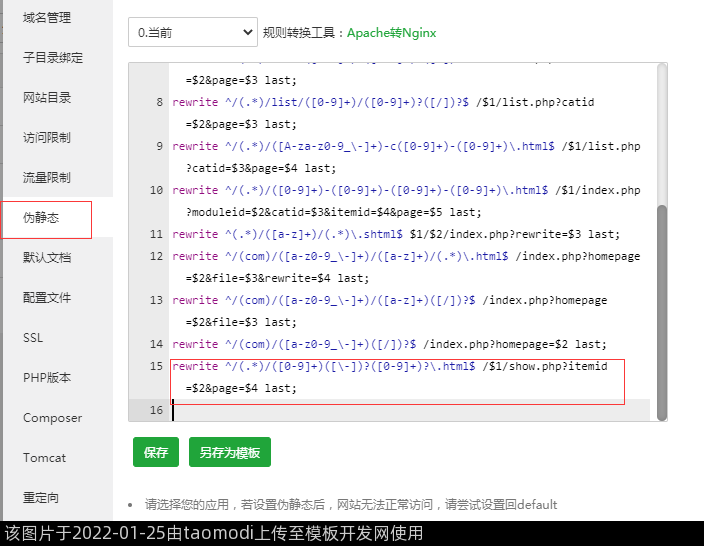Open 网站目录 settings
The image size is (704, 546).
tap(47, 98)
